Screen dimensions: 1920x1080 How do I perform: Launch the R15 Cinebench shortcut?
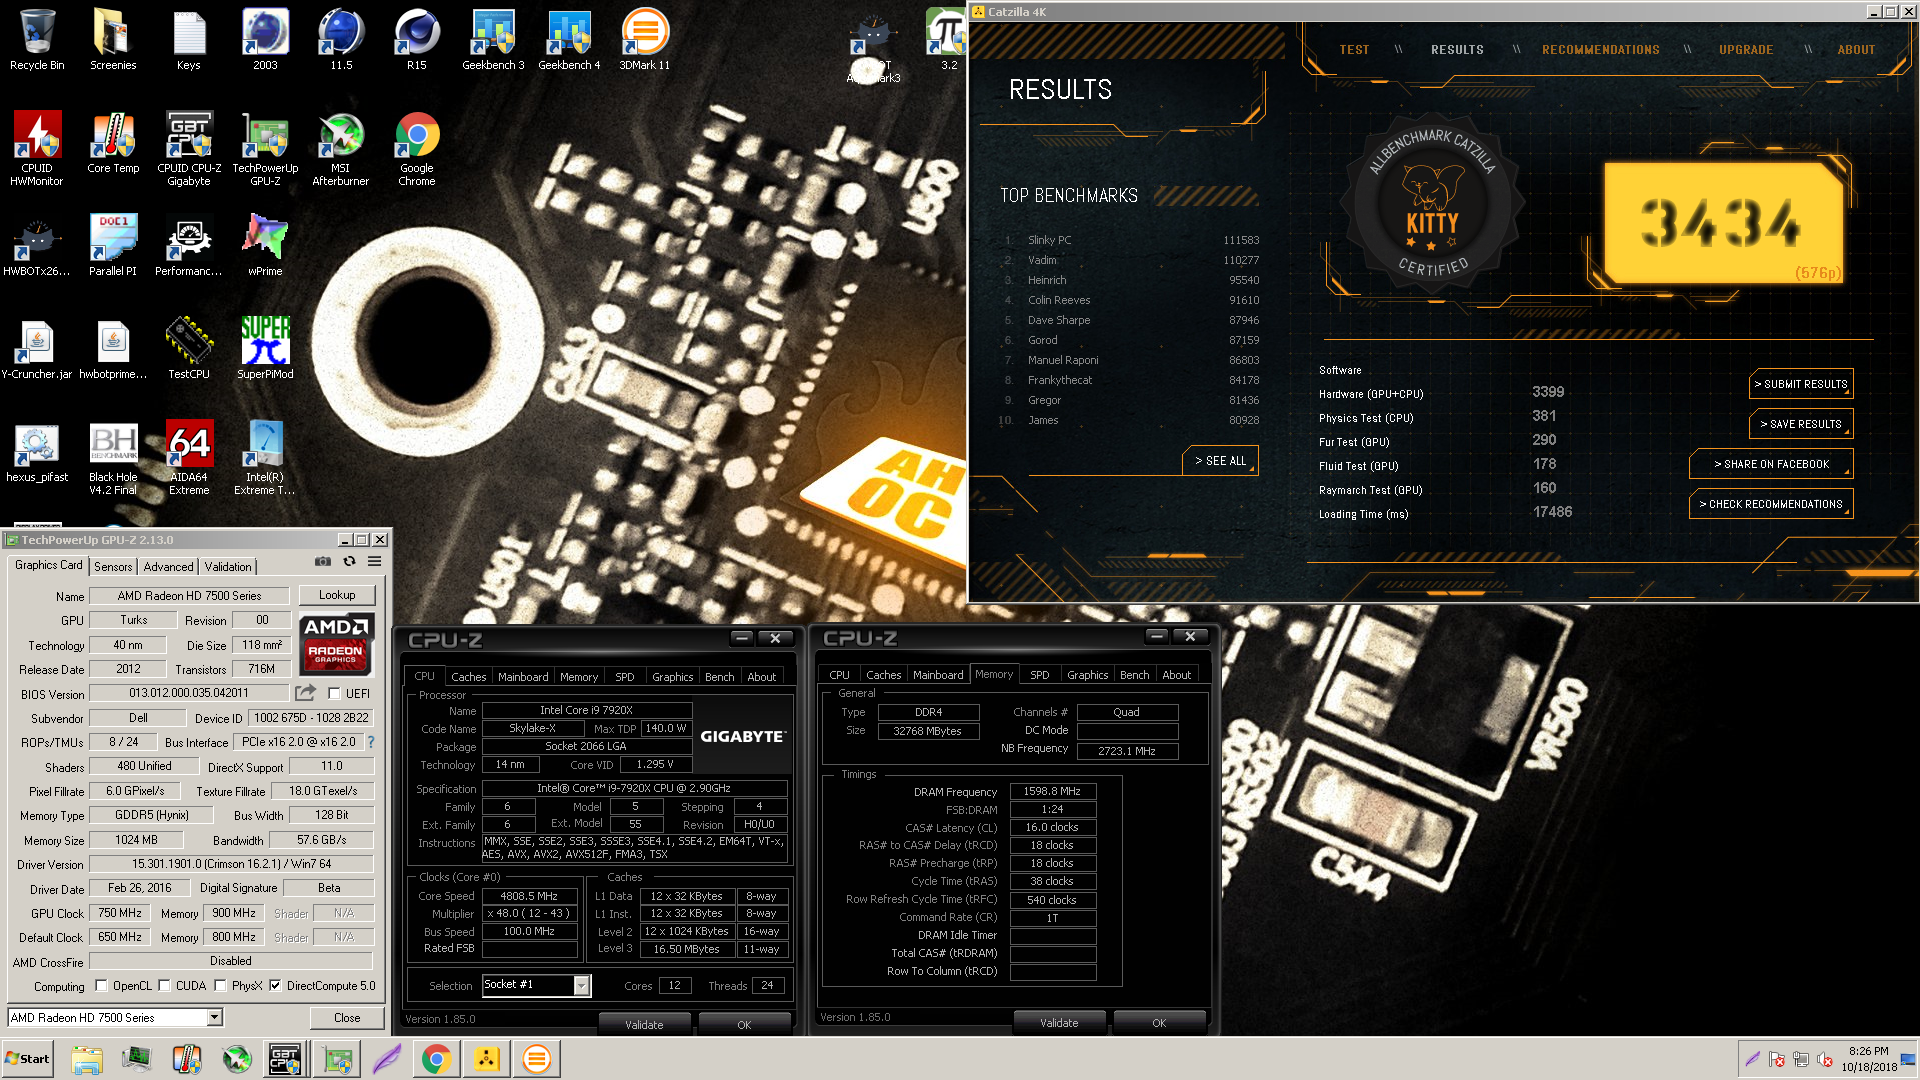[417, 40]
